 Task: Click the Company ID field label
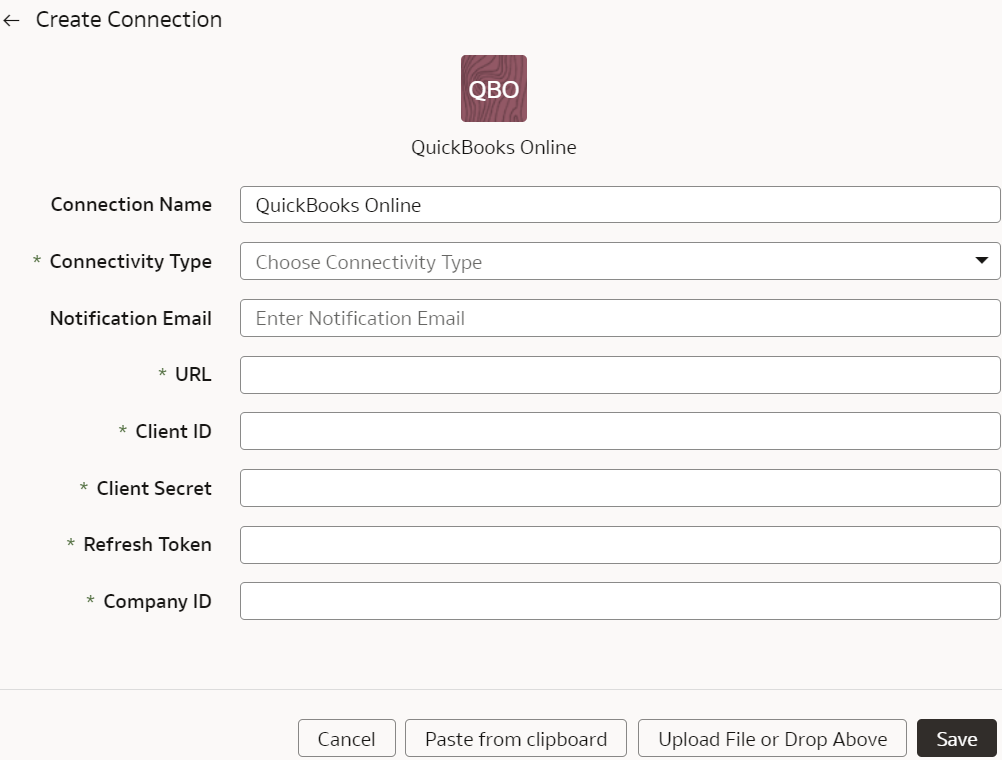(x=157, y=601)
